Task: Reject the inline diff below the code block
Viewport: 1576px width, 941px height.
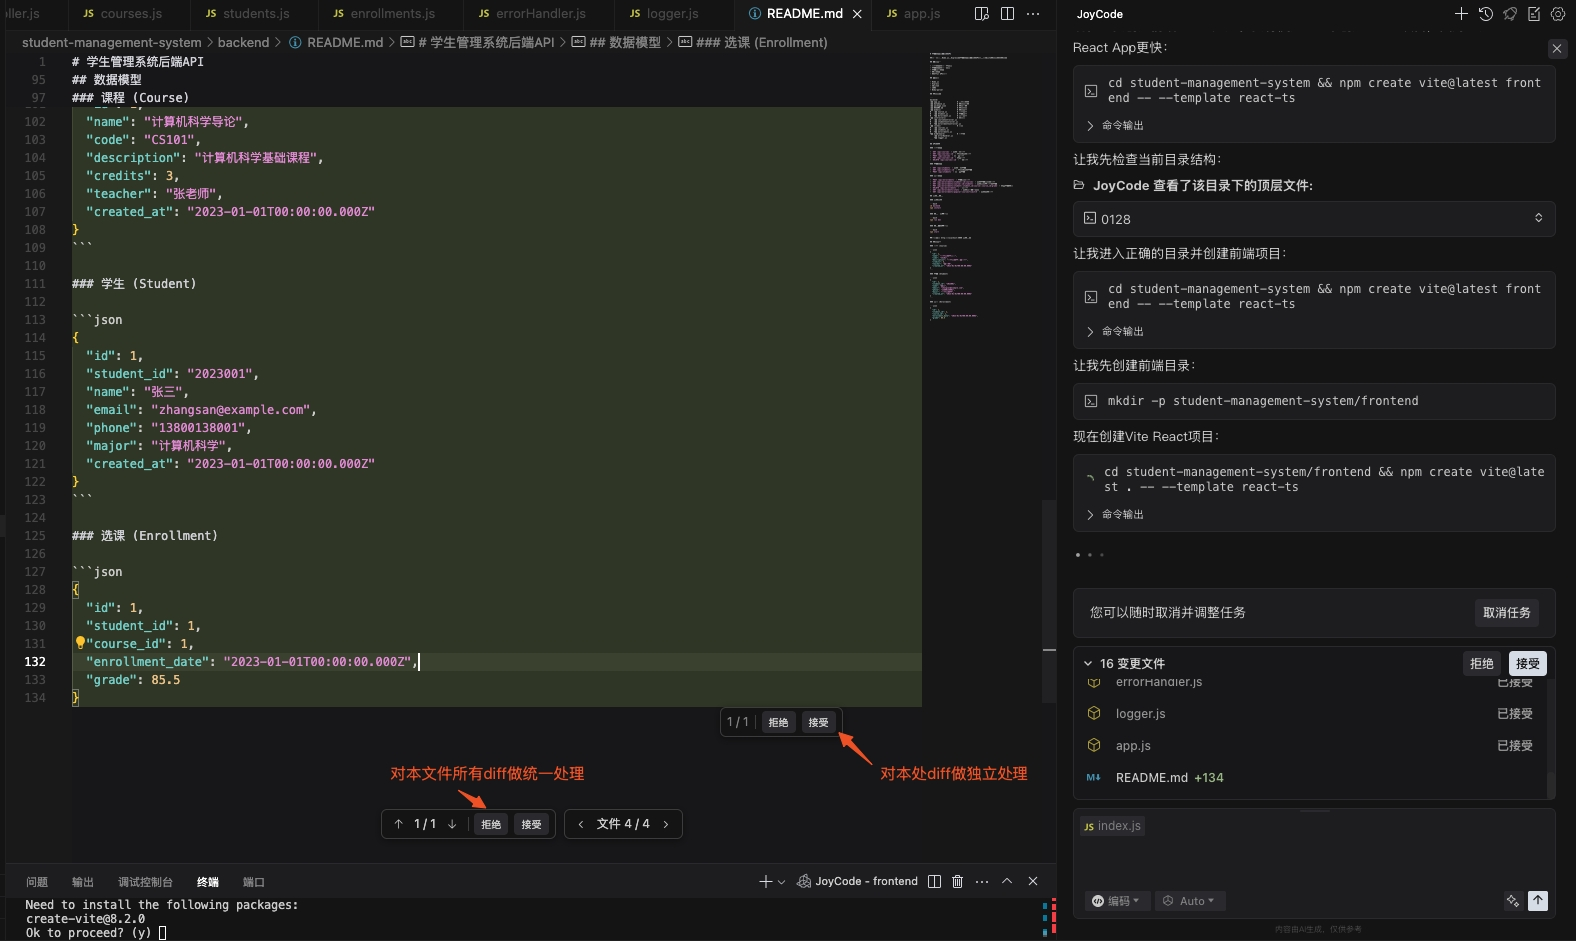Action: point(778,722)
